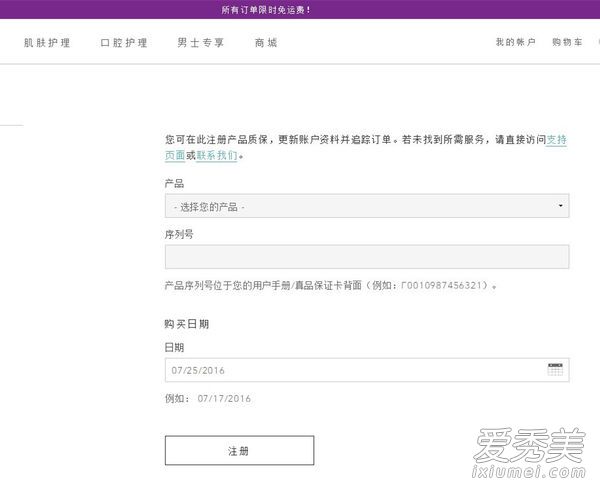Image resolution: width=600 pixels, height=492 pixels.
Task: Open 我的帐户 in the header
Action: pos(515,43)
